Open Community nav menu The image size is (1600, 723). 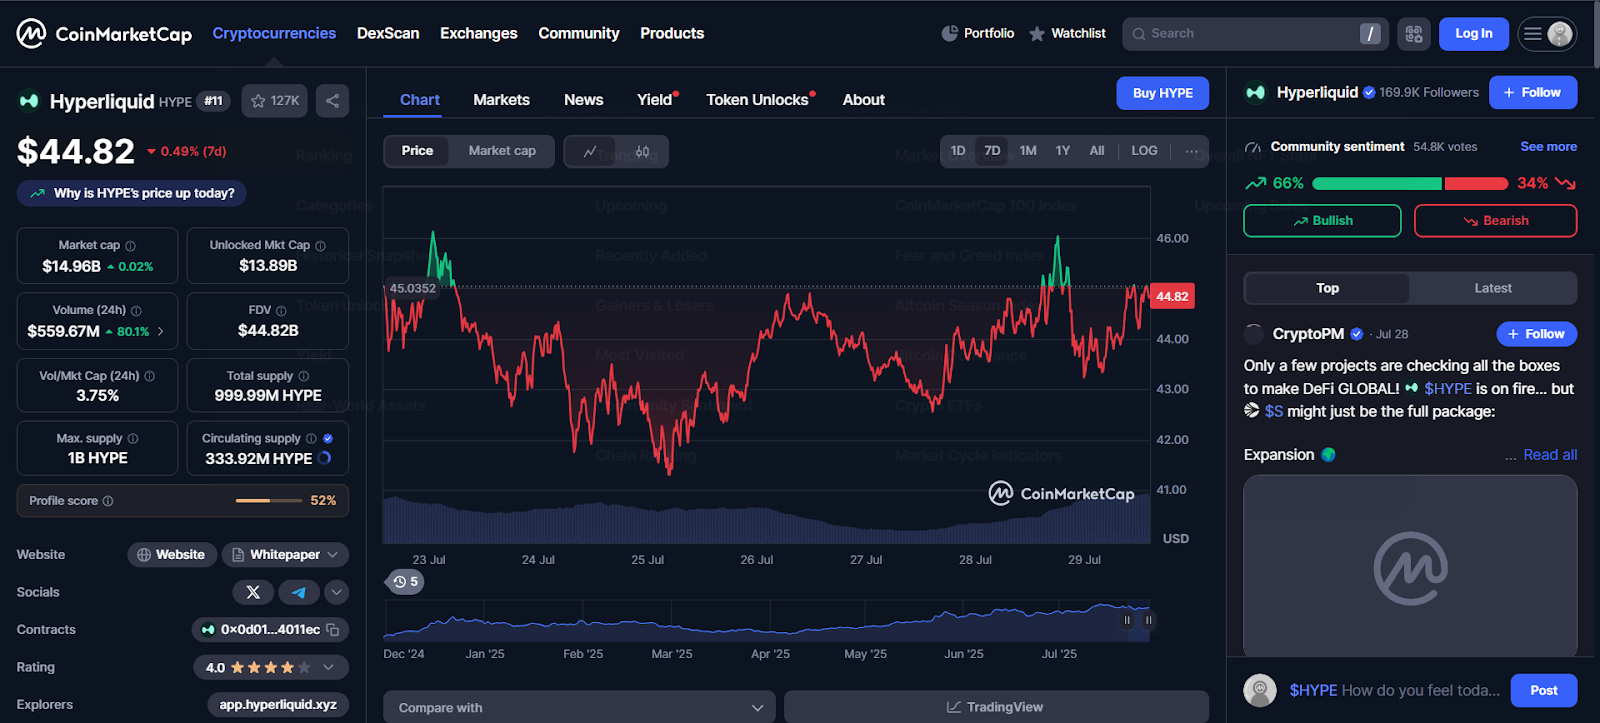[579, 34]
